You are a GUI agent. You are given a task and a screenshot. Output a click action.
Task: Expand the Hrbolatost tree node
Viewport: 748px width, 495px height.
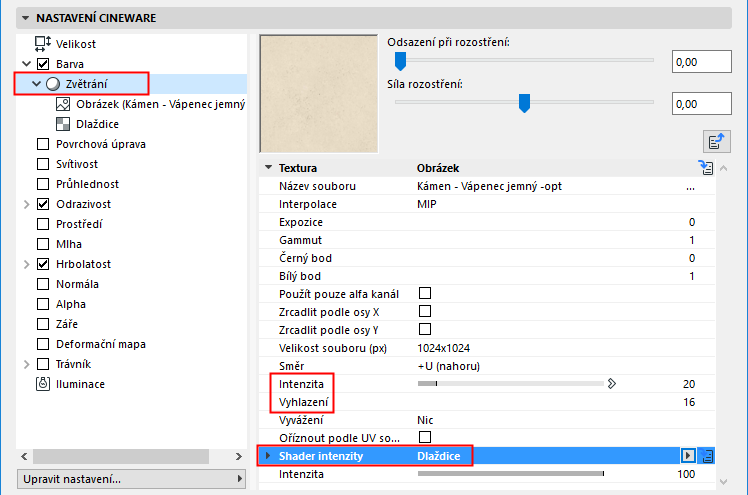[27, 264]
